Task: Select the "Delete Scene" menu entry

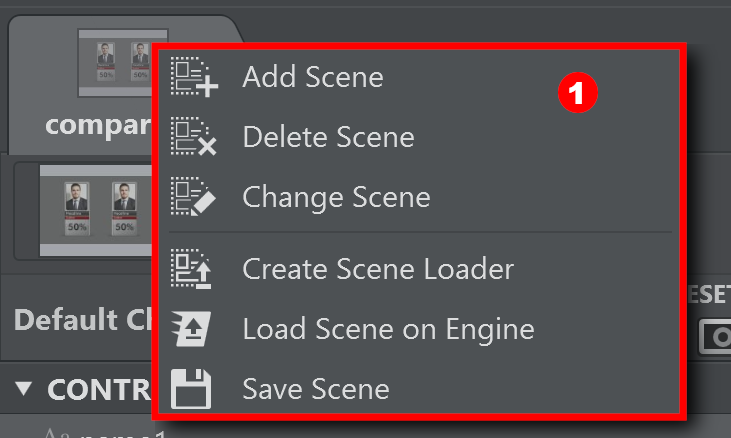Action: [328, 137]
